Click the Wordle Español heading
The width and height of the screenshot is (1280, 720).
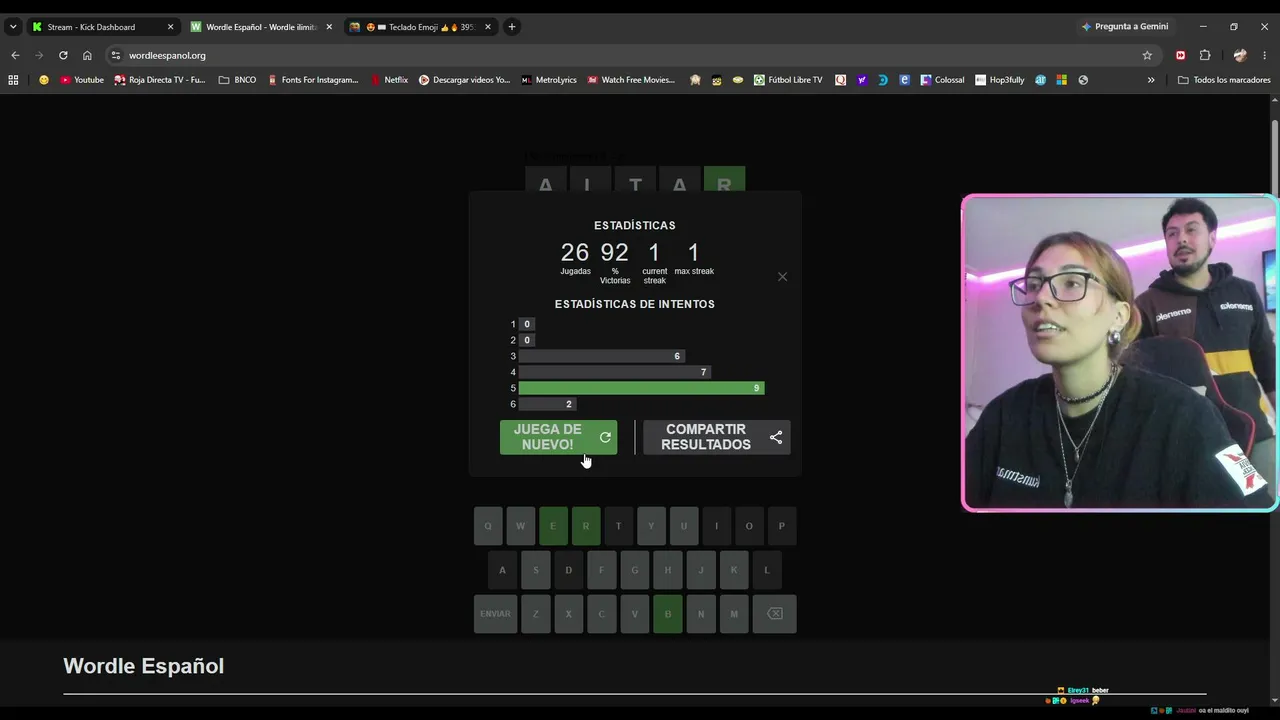tap(143, 666)
